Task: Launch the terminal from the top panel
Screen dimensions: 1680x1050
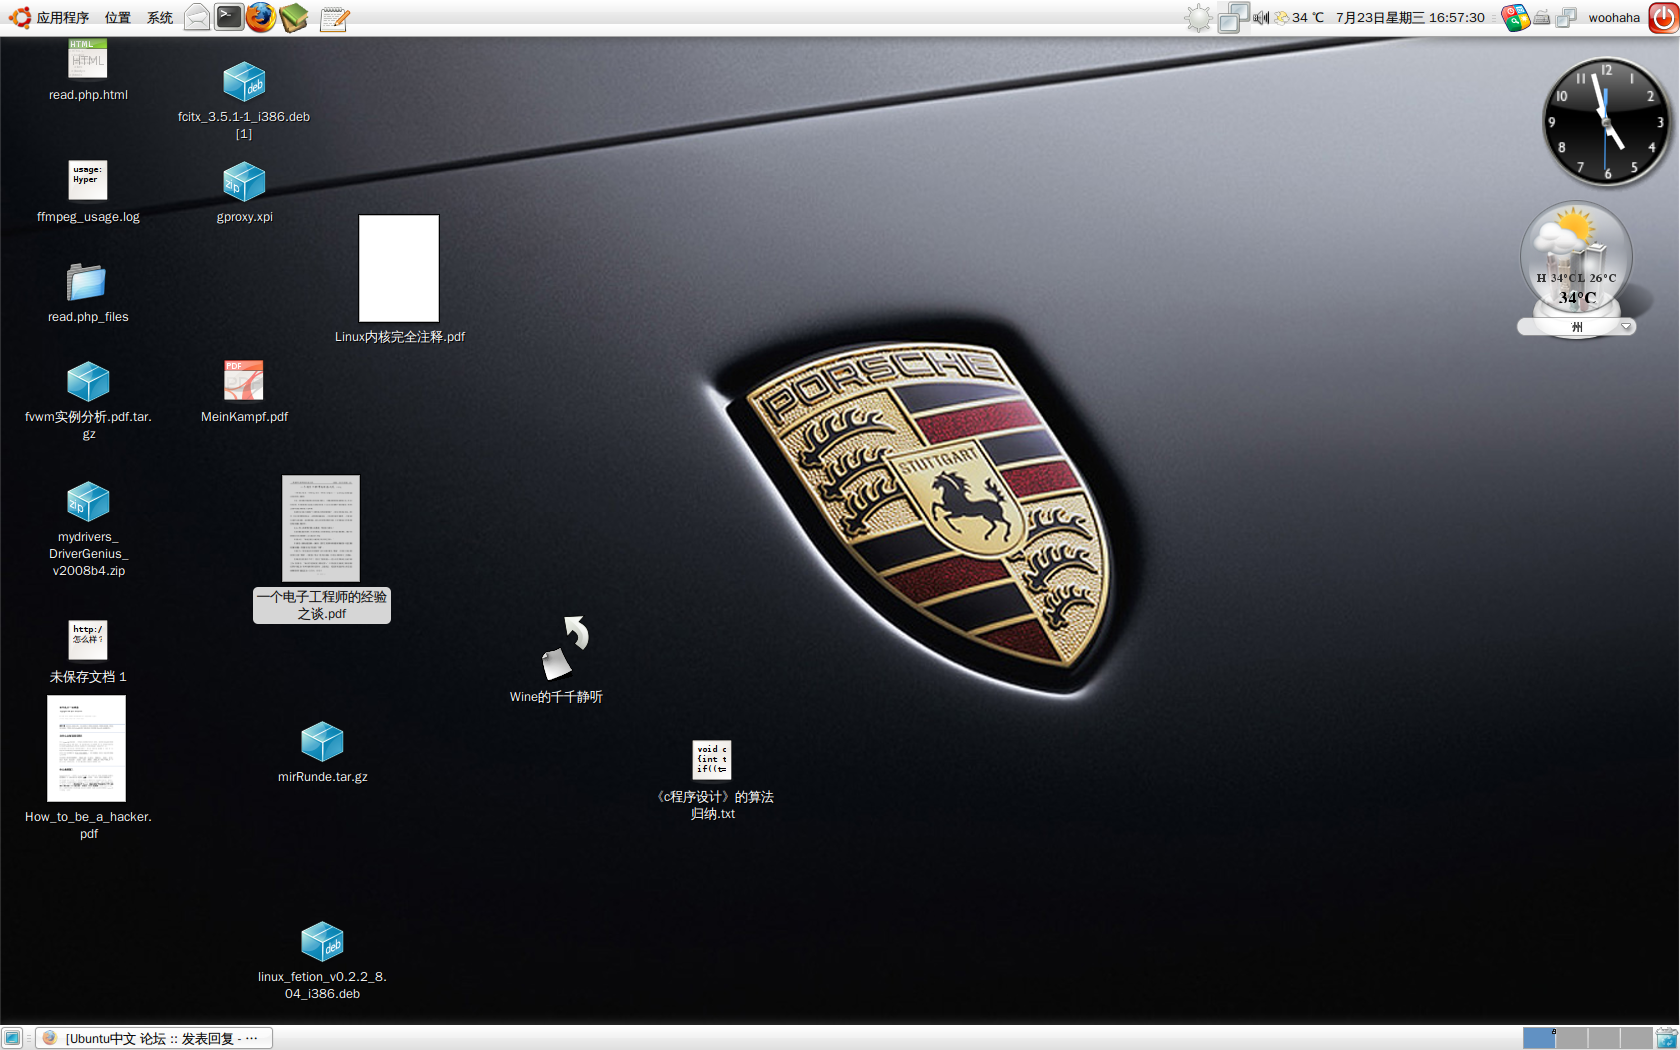Action: (x=229, y=17)
